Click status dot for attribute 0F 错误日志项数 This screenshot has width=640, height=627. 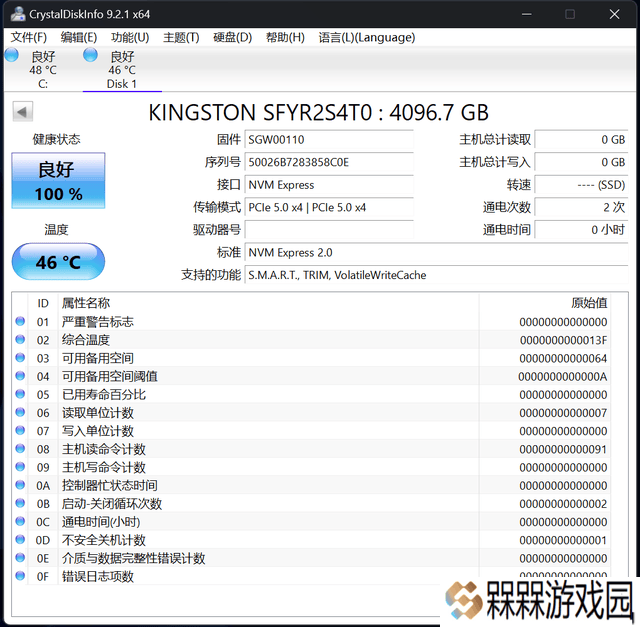(20, 576)
